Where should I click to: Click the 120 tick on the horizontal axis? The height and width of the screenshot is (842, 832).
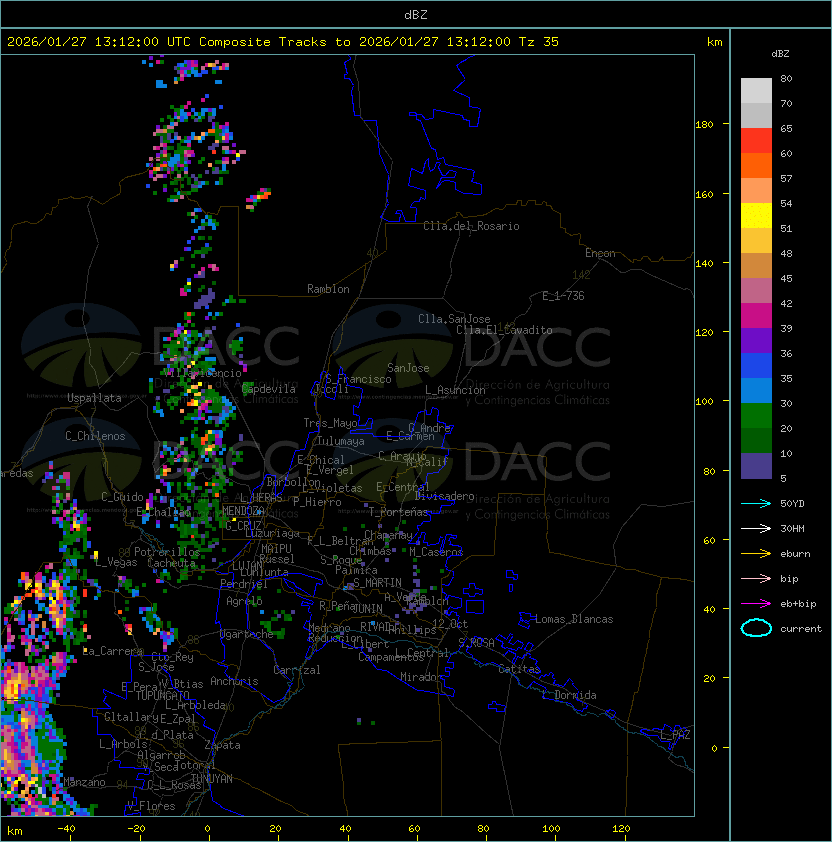[x=621, y=829]
